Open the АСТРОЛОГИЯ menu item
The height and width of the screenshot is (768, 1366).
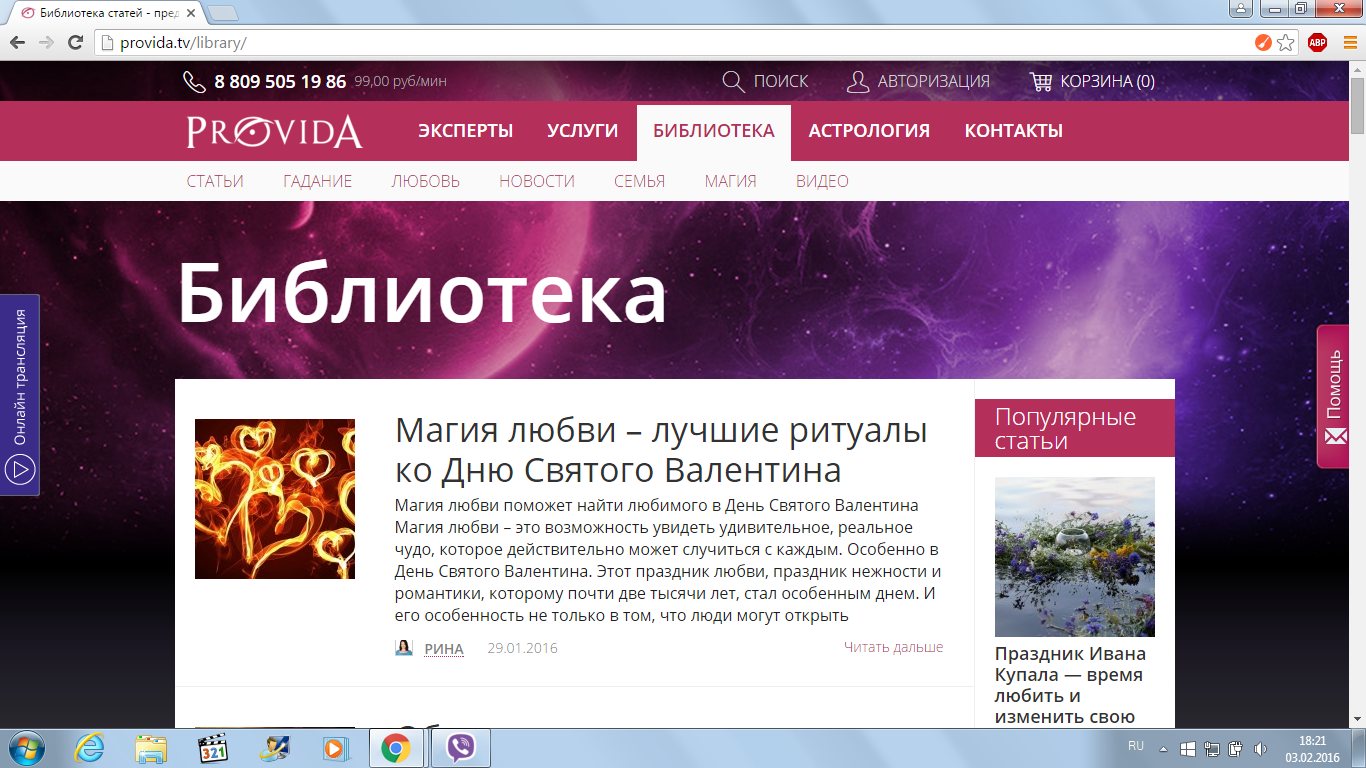click(x=869, y=131)
